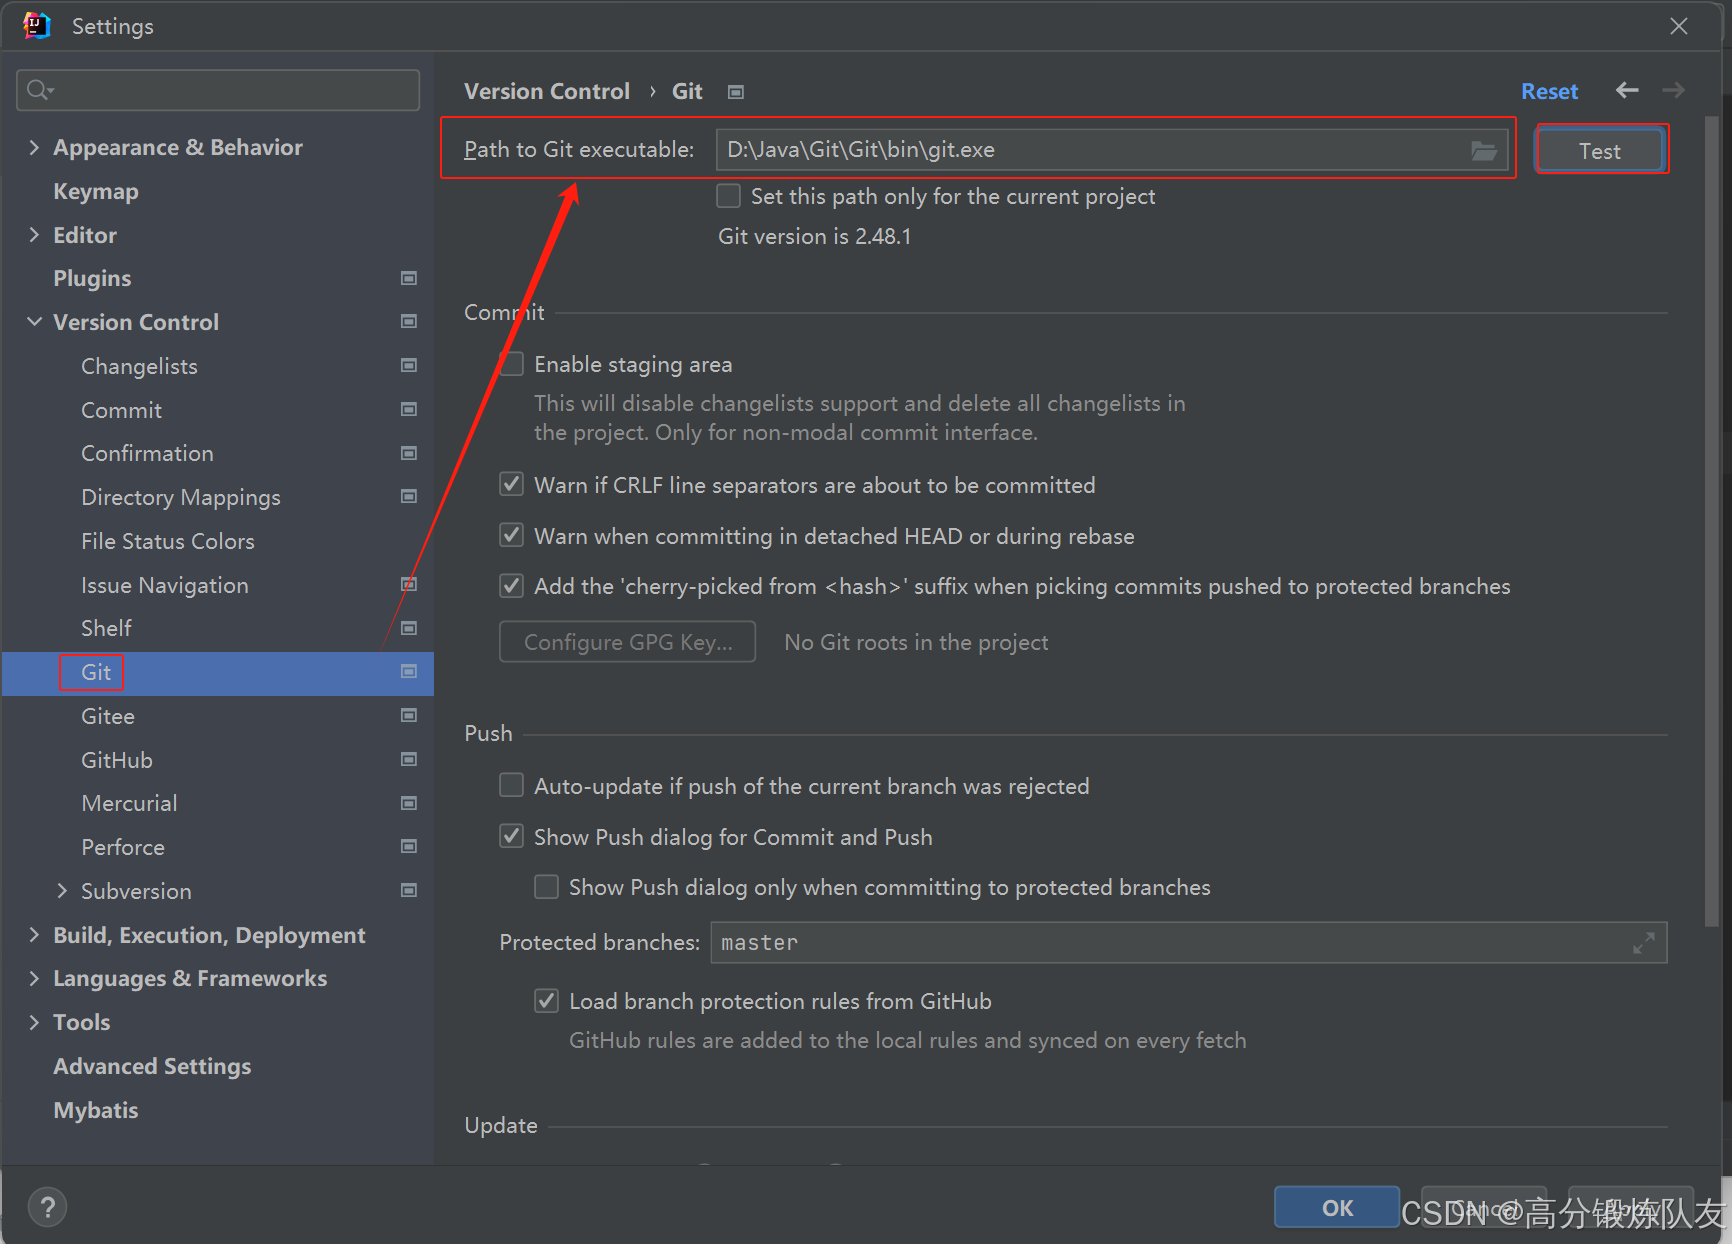Expand the Tools section
Screen dimensions: 1732x1244
click(34, 1022)
